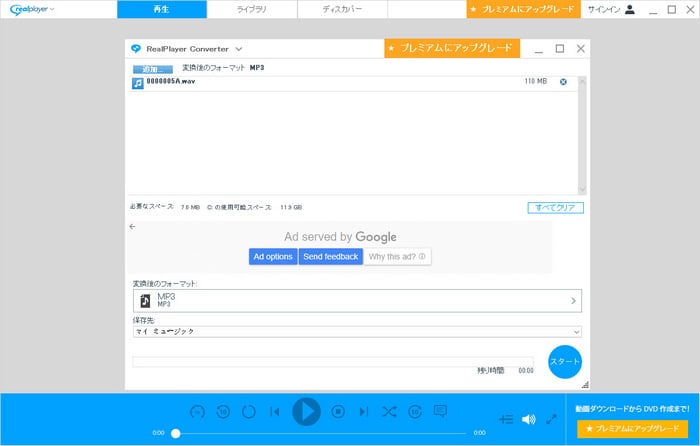Click the previous track button
This screenshot has width=700, height=446.
275,412
